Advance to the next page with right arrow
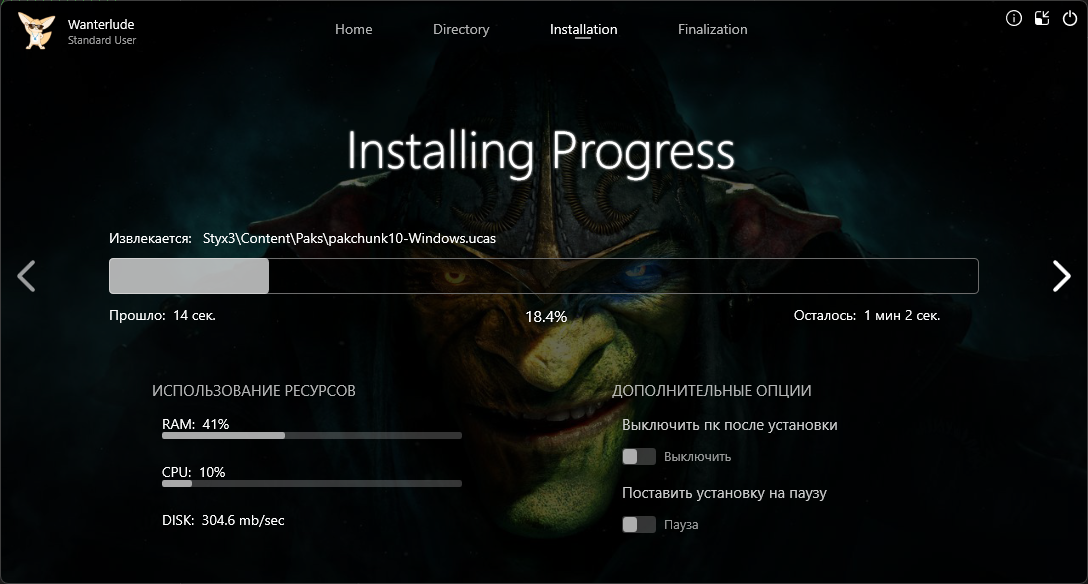The image size is (1088, 584). 1061,276
